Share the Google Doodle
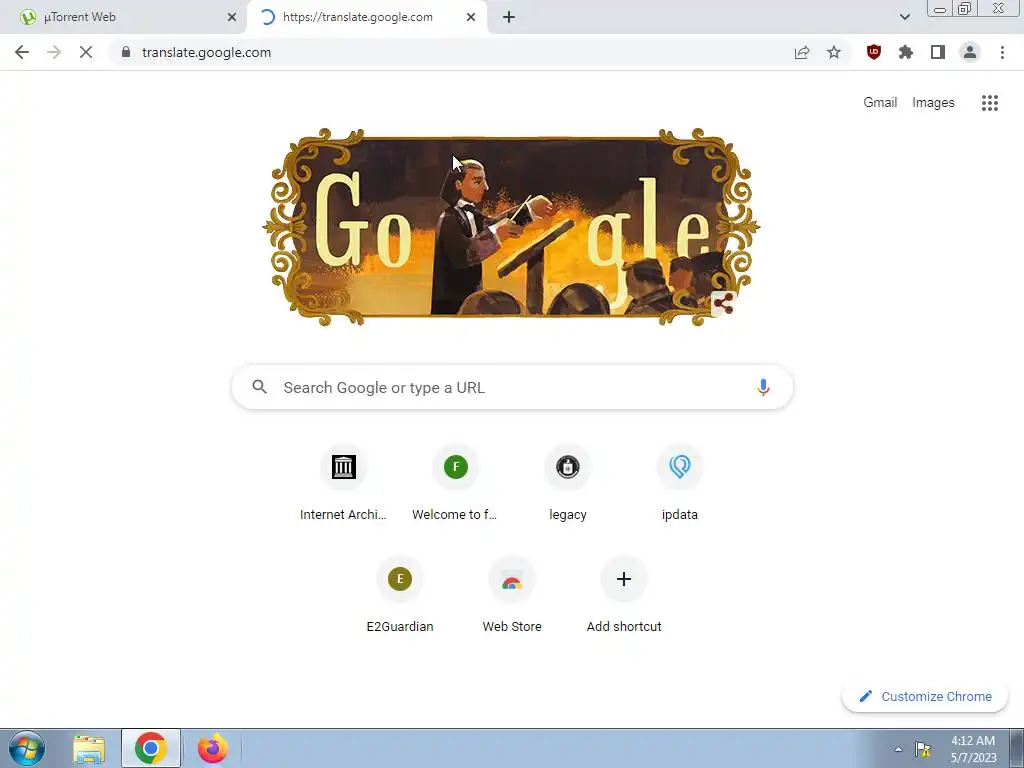This screenshot has height=768, width=1024. [x=723, y=304]
